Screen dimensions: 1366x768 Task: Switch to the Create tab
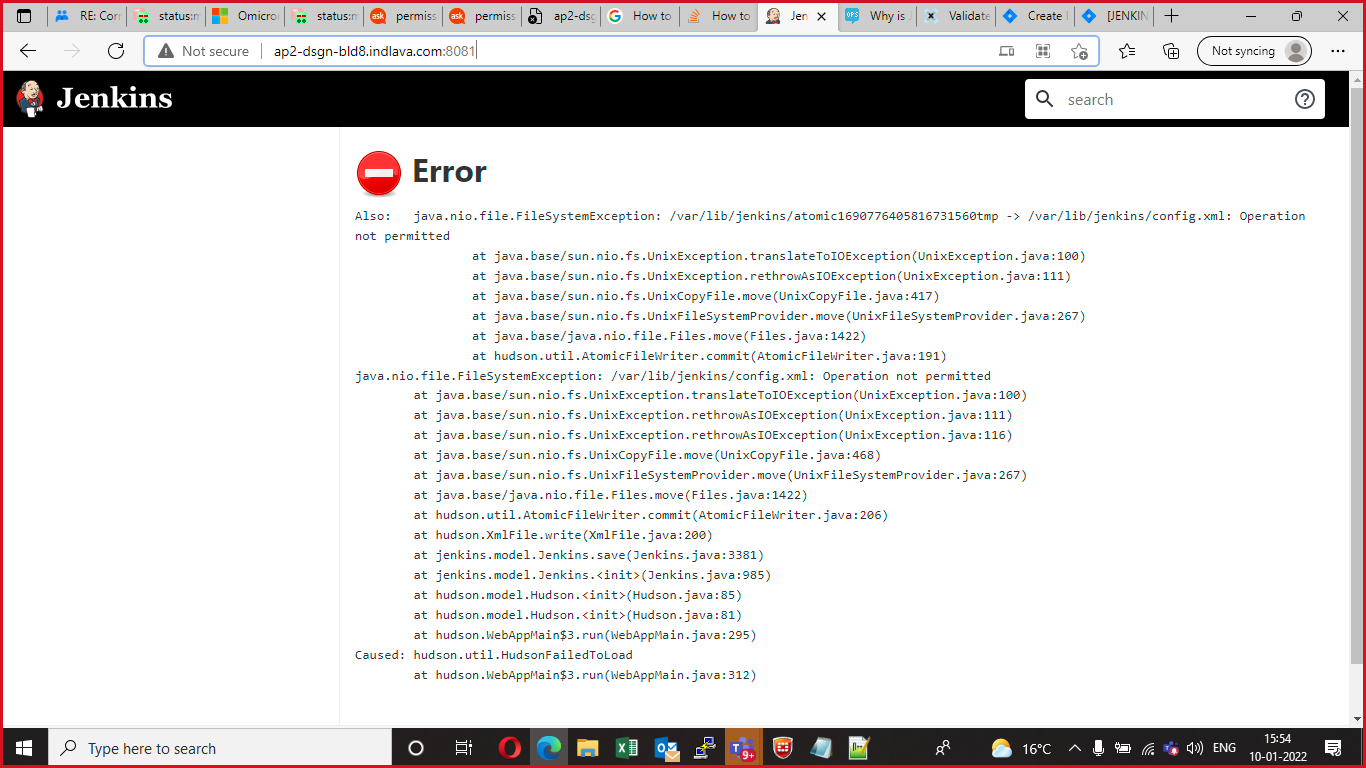pyautogui.click(x=1036, y=16)
